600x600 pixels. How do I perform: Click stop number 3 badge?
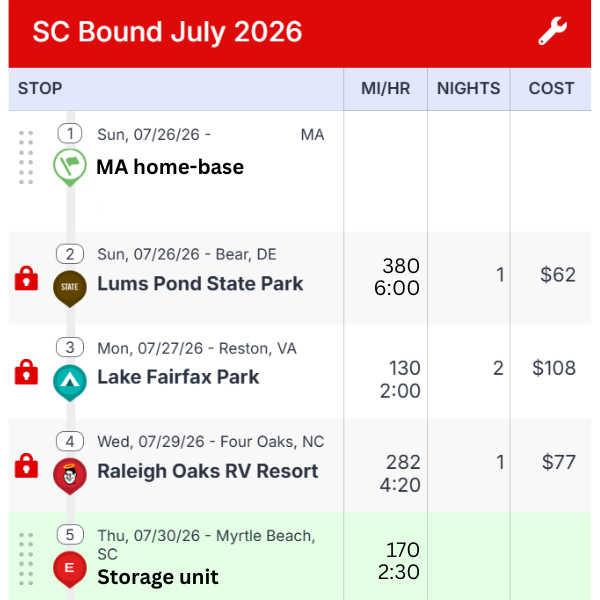70,347
